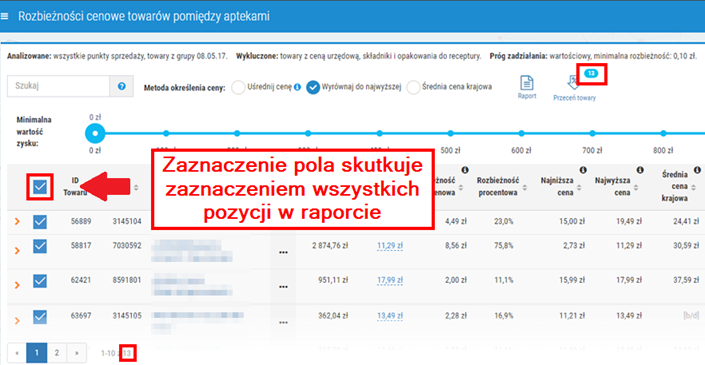Go to page 2 in pagination
This screenshot has height=365, width=705.
pyautogui.click(x=57, y=353)
